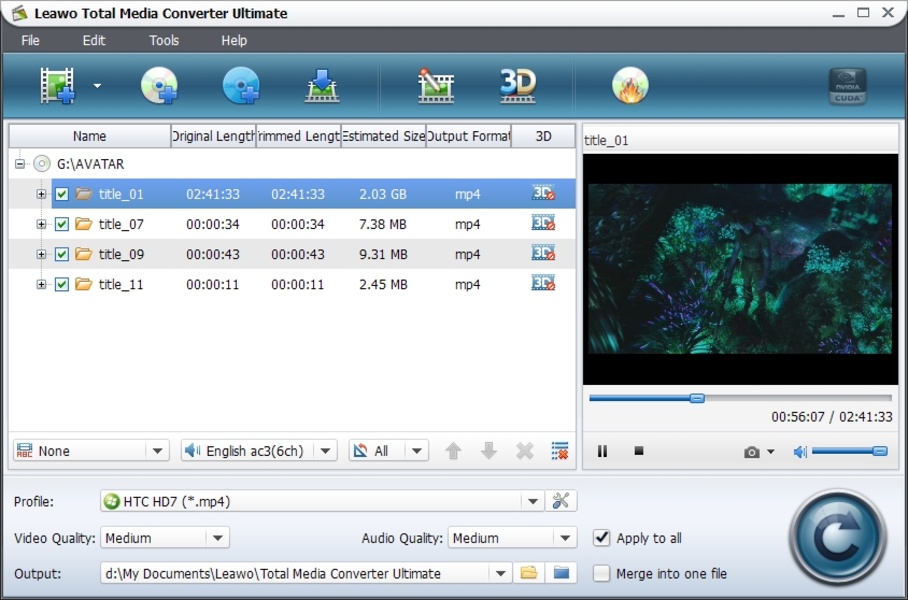
Task: Click the volume slider in preview
Action: (848, 451)
